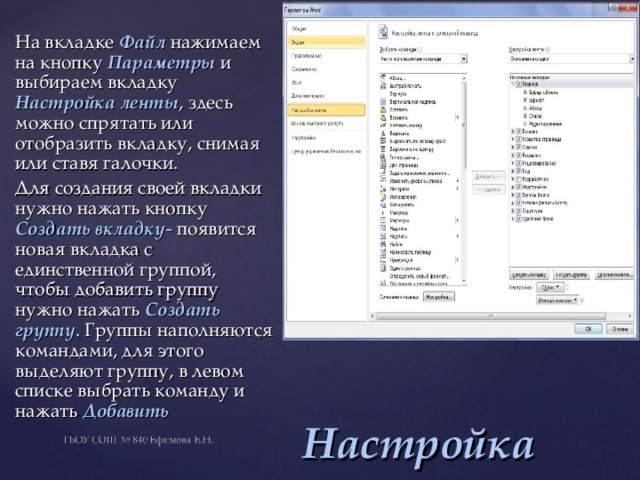640x480 pixels.
Task: Open the Импорт-экспорт dropdown button
Action: [x=558, y=300]
